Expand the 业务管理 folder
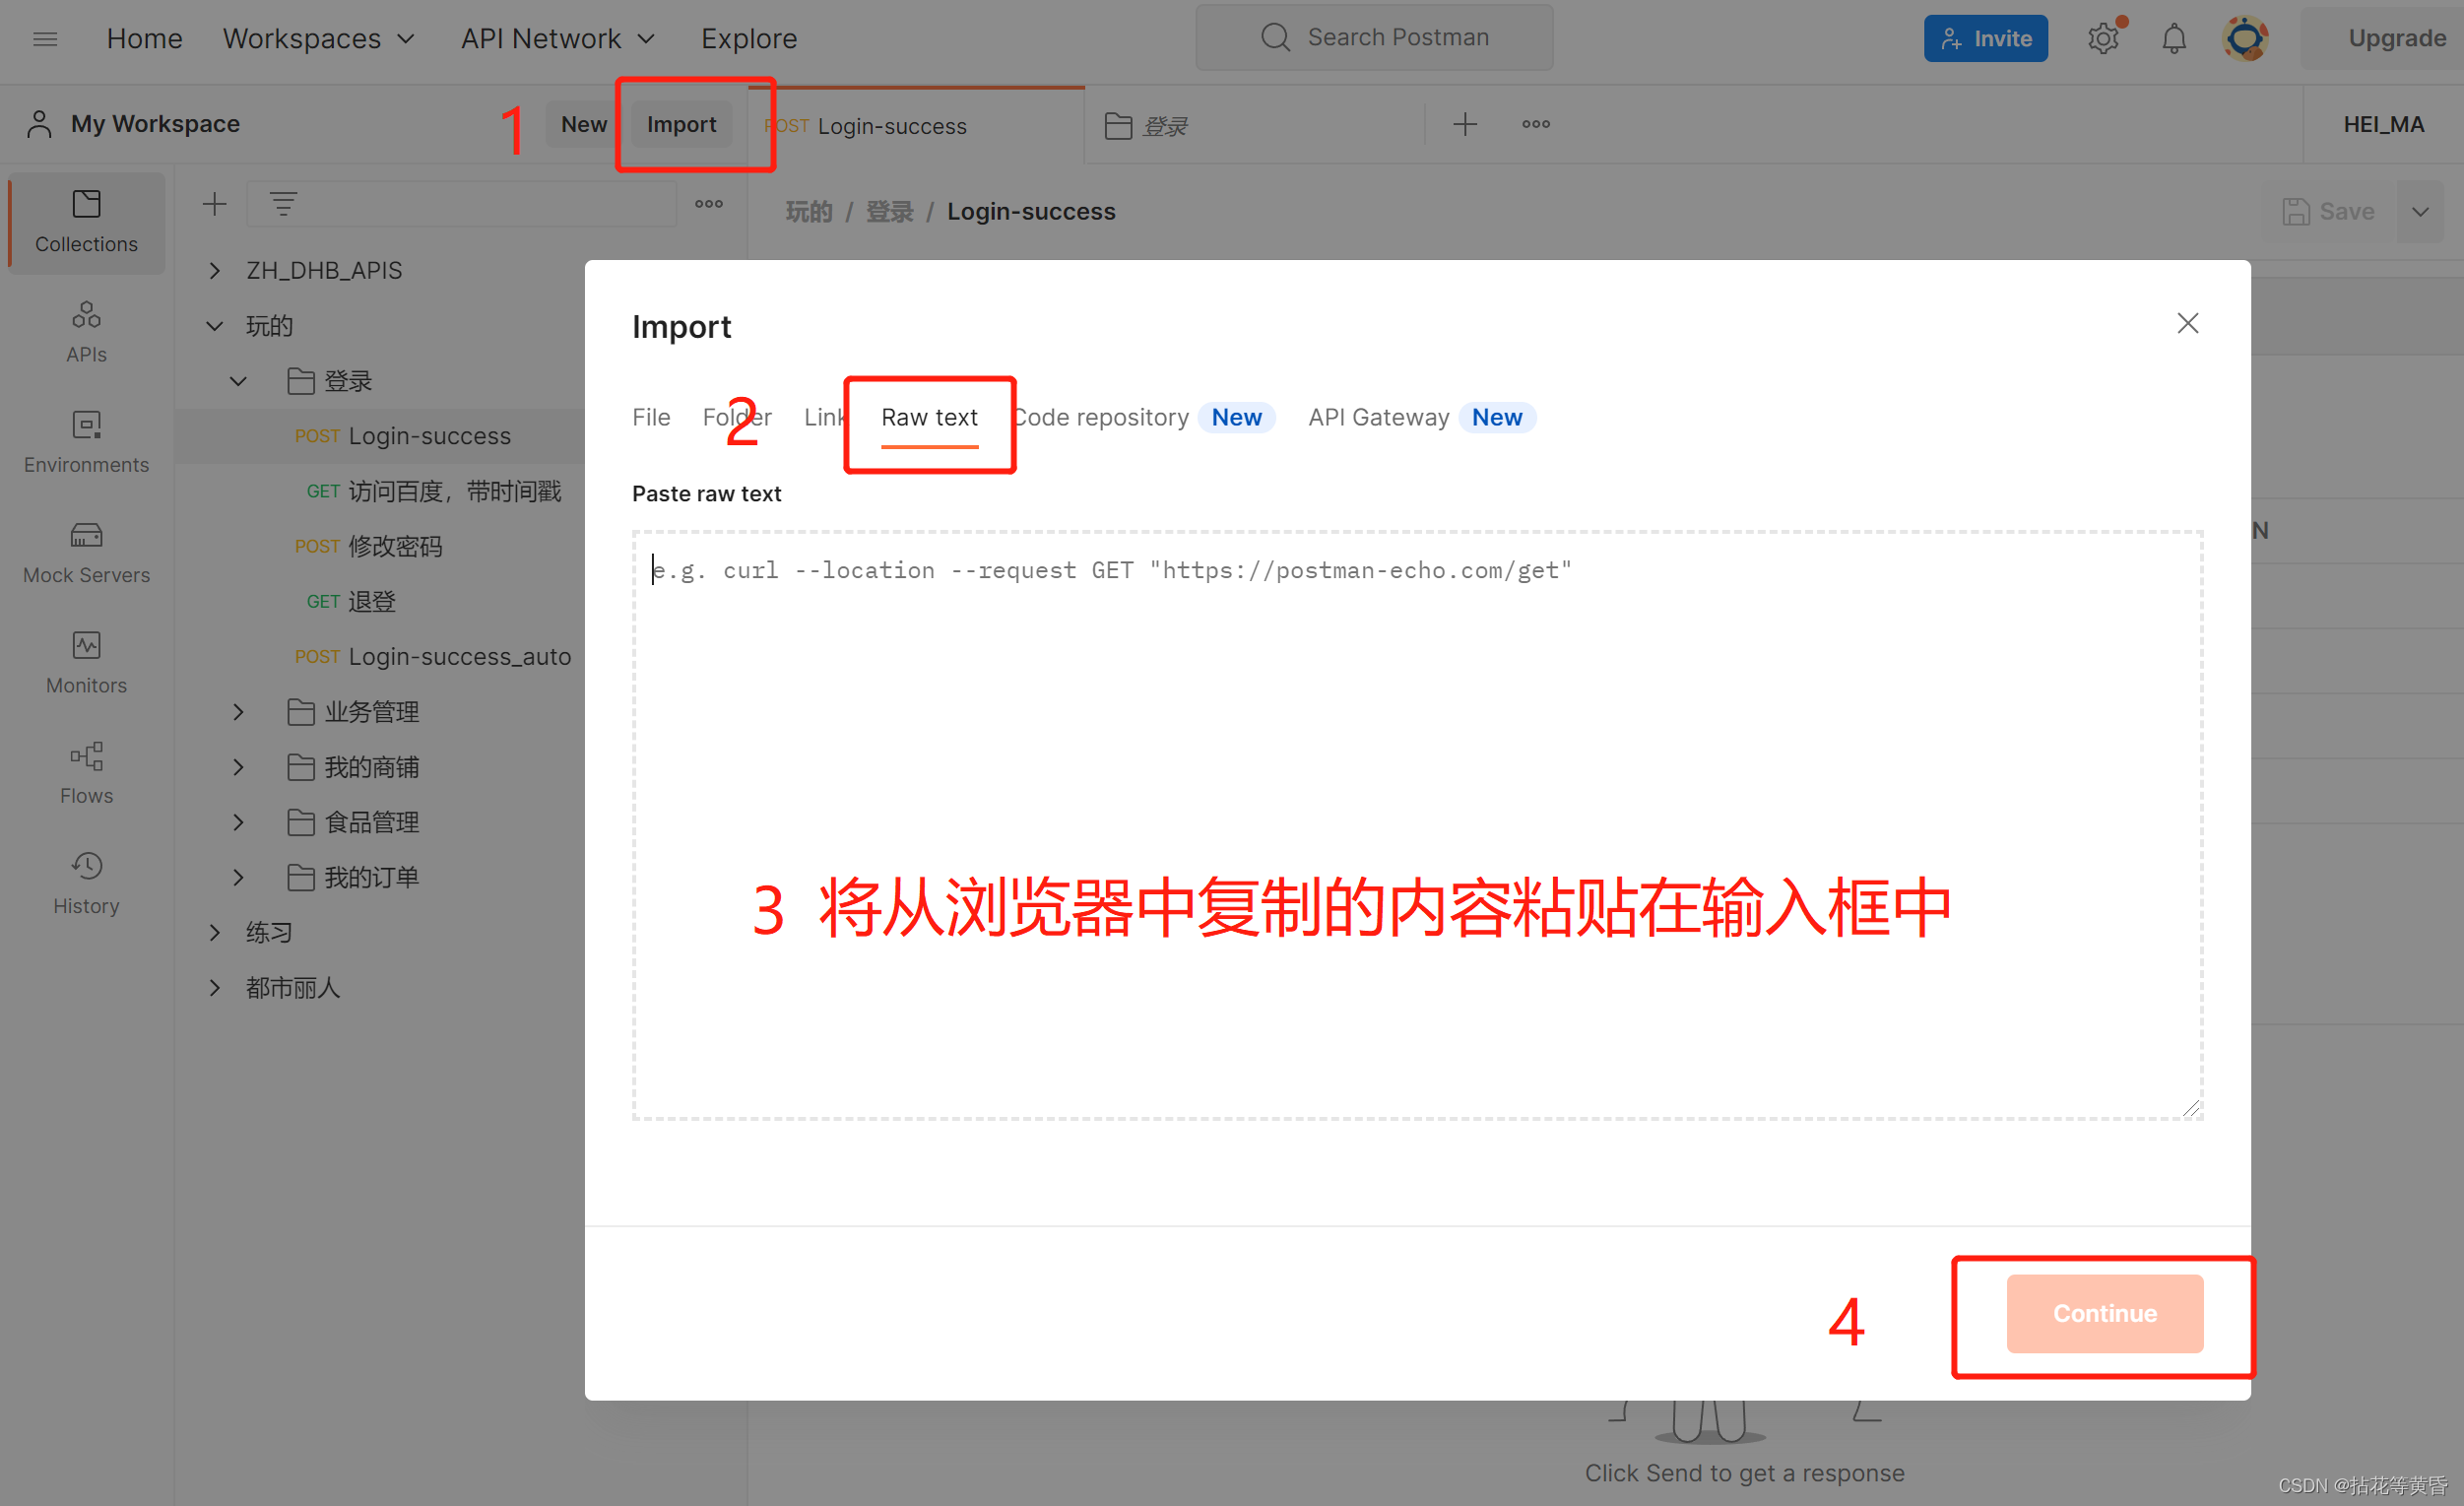 [x=238, y=712]
